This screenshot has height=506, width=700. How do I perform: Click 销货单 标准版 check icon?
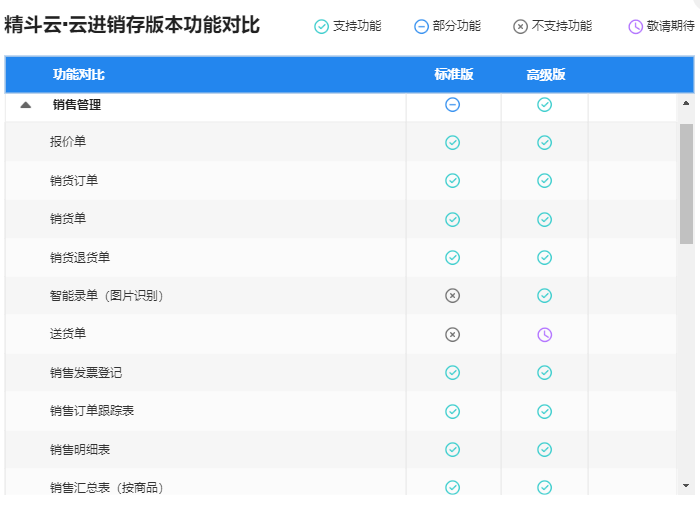[452, 219]
